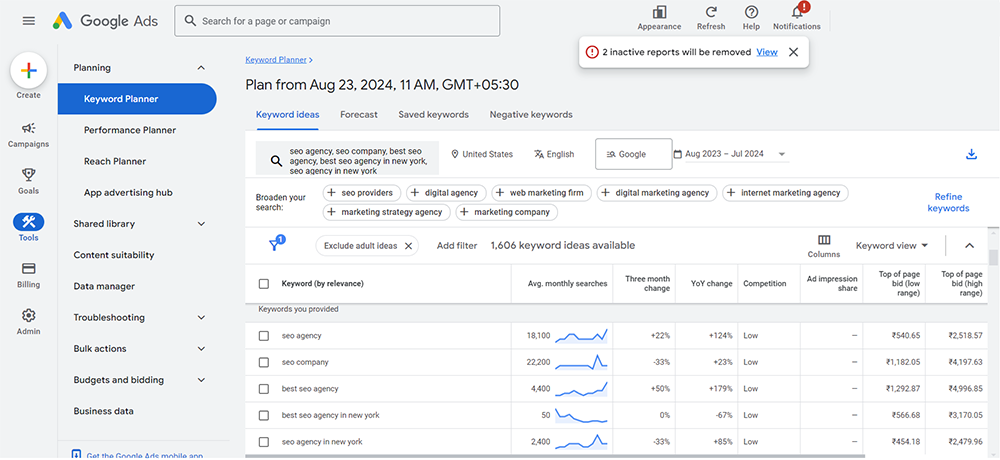Expand Budgets and bidding section
The width and height of the screenshot is (1000, 460).
point(202,380)
